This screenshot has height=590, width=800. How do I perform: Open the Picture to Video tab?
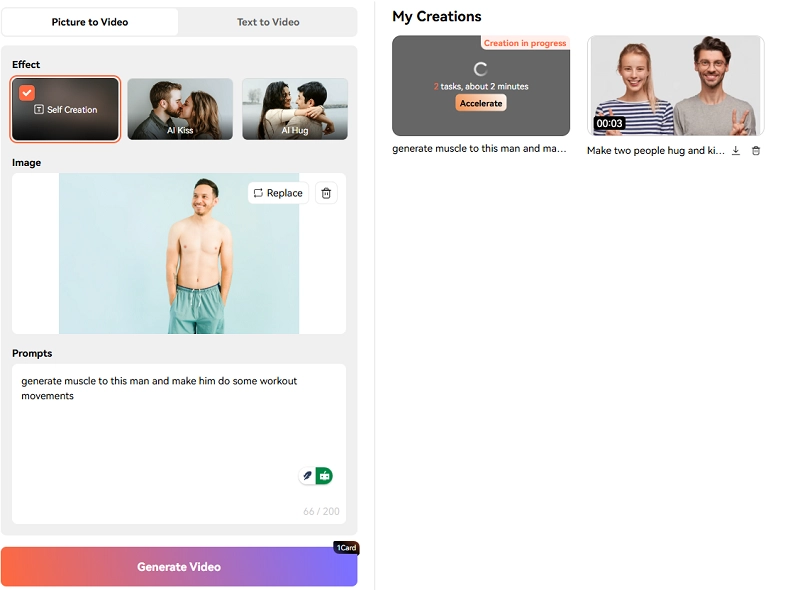(90, 22)
